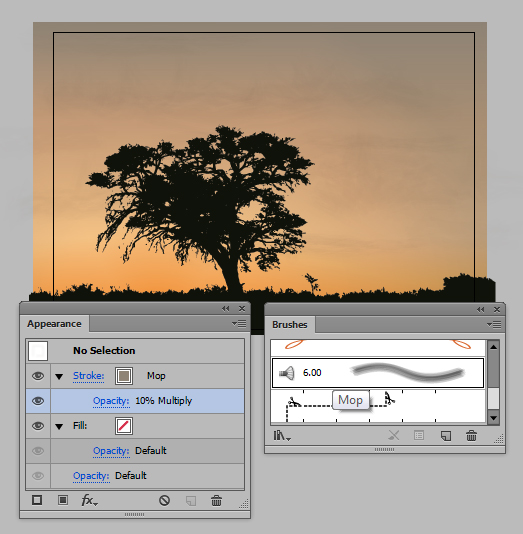Select the Appearance tab
The image size is (523, 534).
[54, 324]
